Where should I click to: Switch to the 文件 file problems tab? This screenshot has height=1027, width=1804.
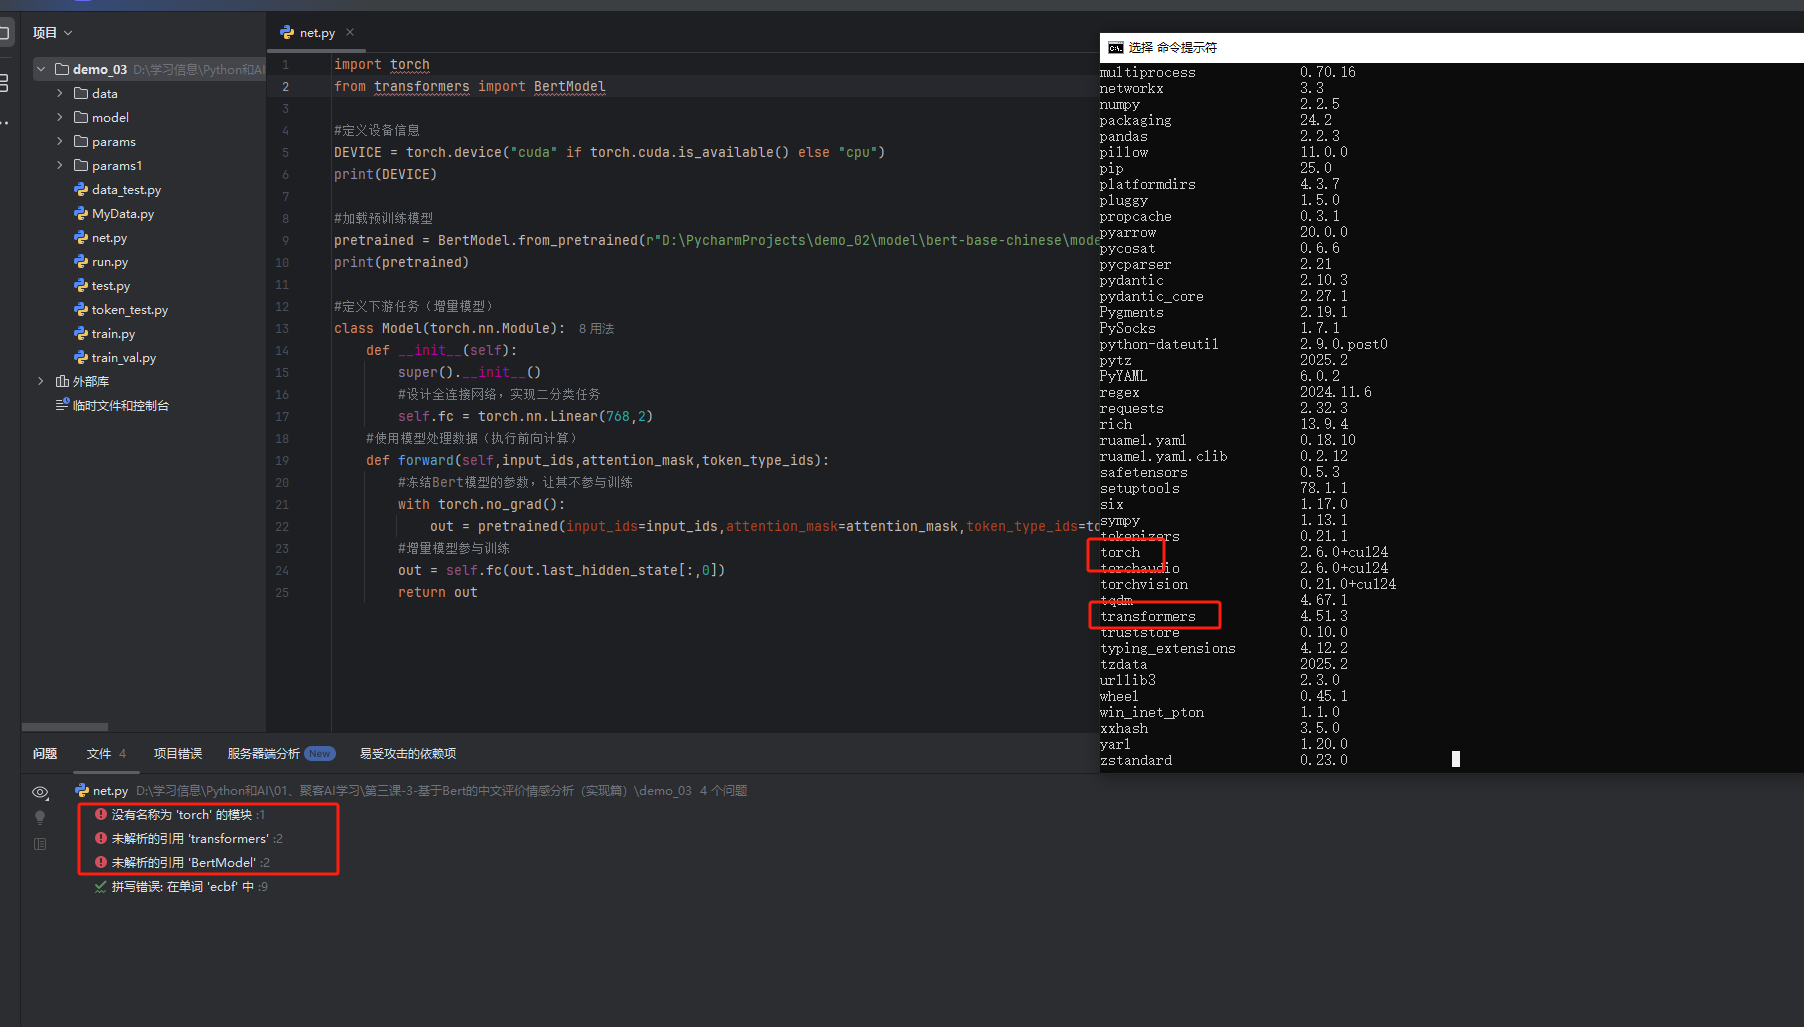pos(106,753)
